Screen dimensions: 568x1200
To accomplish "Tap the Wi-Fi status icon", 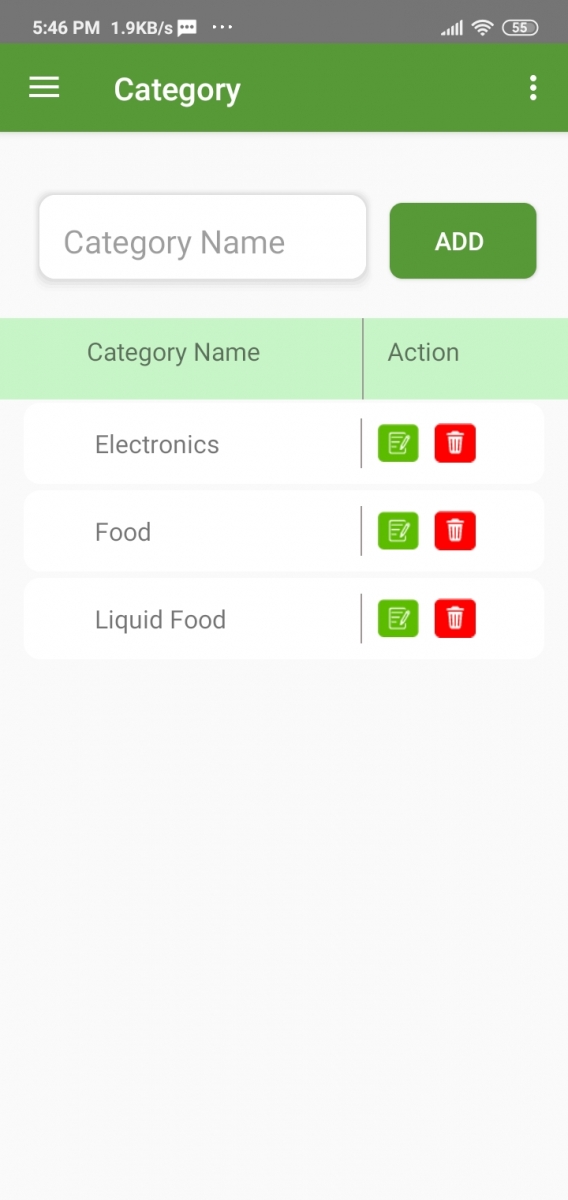I will (x=483, y=28).
